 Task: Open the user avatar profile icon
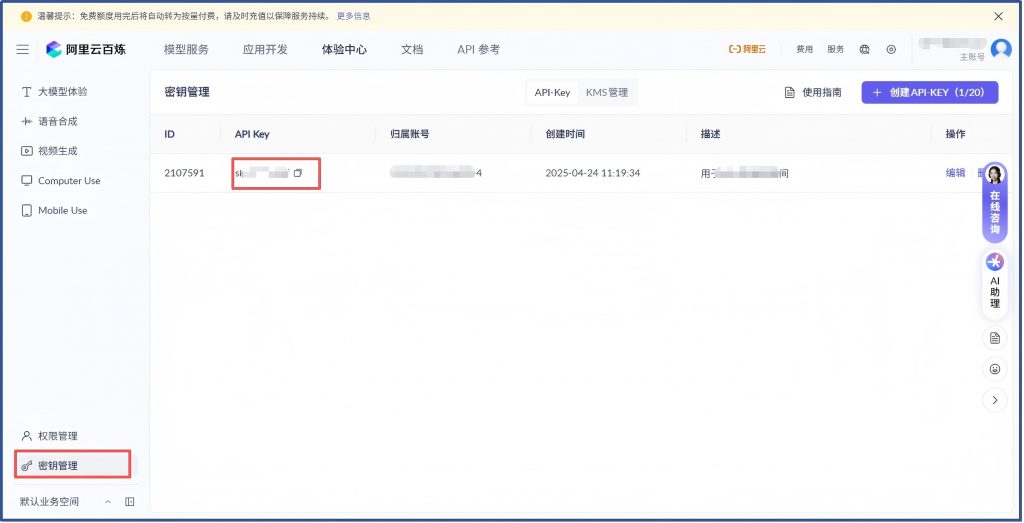(1000, 49)
